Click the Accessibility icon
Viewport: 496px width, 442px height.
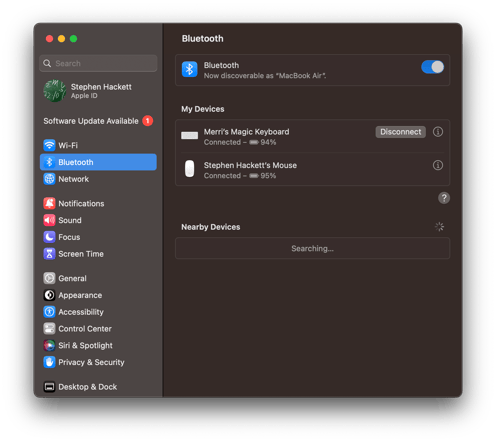pyautogui.click(x=49, y=312)
